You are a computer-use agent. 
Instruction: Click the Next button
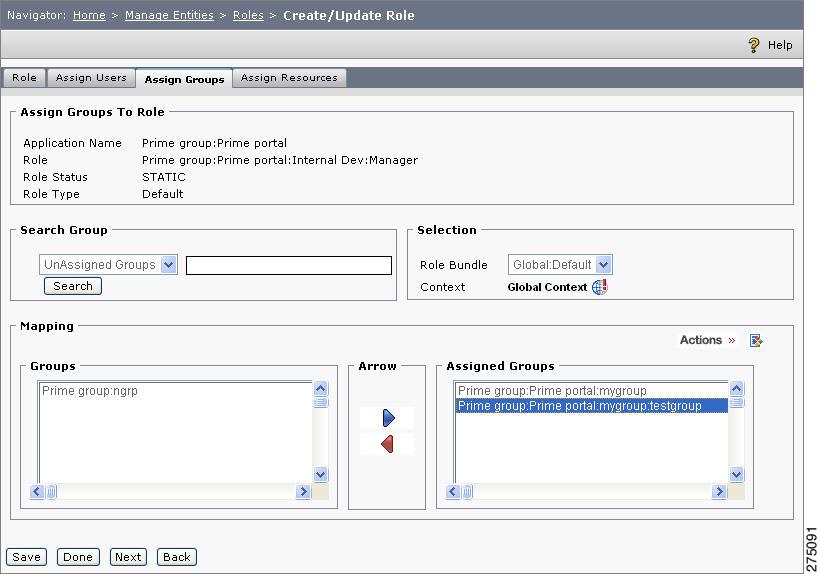[128, 557]
